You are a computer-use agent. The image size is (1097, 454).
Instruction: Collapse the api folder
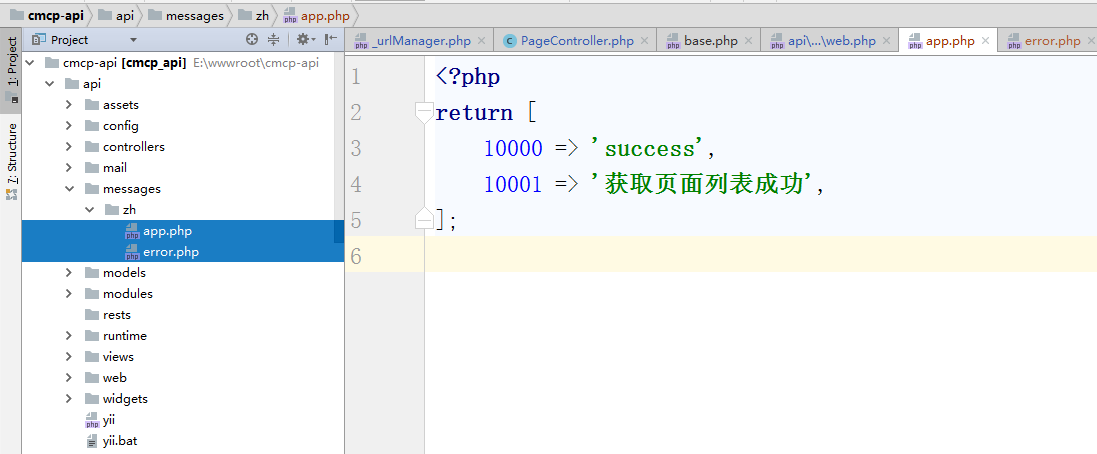[x=50, y=84]
